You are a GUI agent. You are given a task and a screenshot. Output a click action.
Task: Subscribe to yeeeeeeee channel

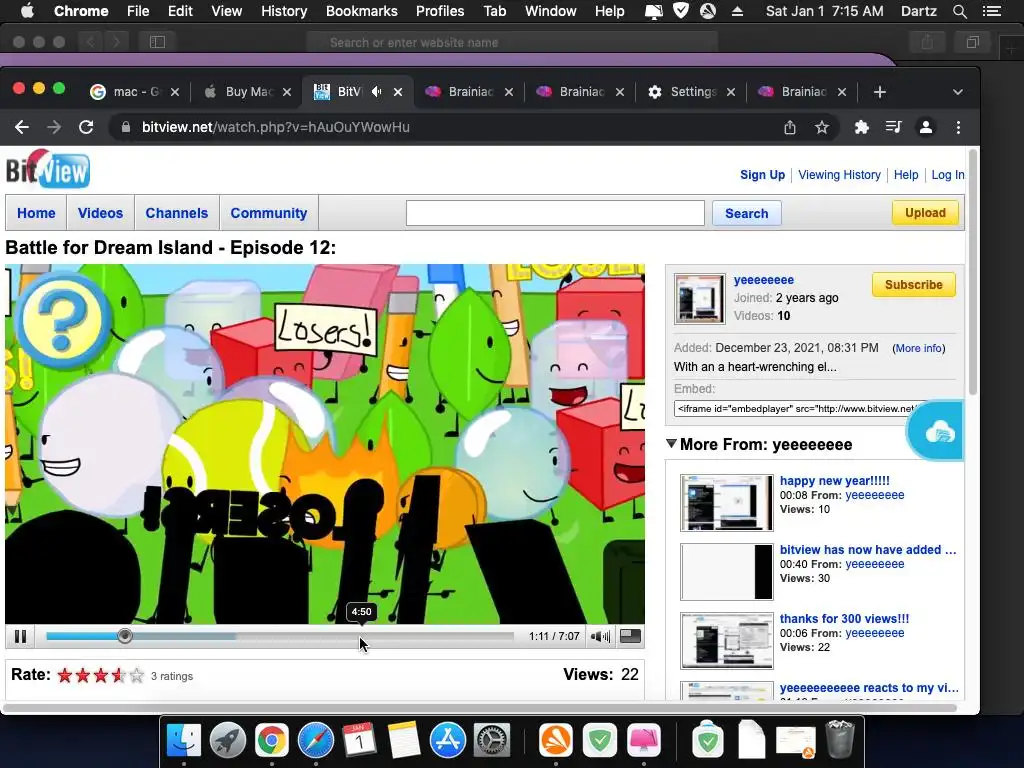[914, 285]
